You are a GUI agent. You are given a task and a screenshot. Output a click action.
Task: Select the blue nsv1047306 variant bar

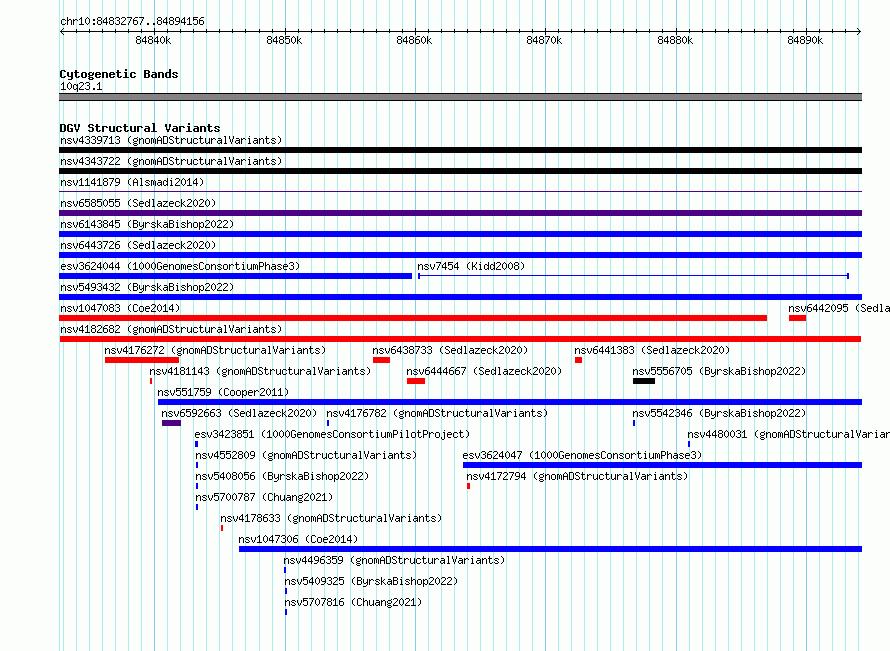pos(551,549)
